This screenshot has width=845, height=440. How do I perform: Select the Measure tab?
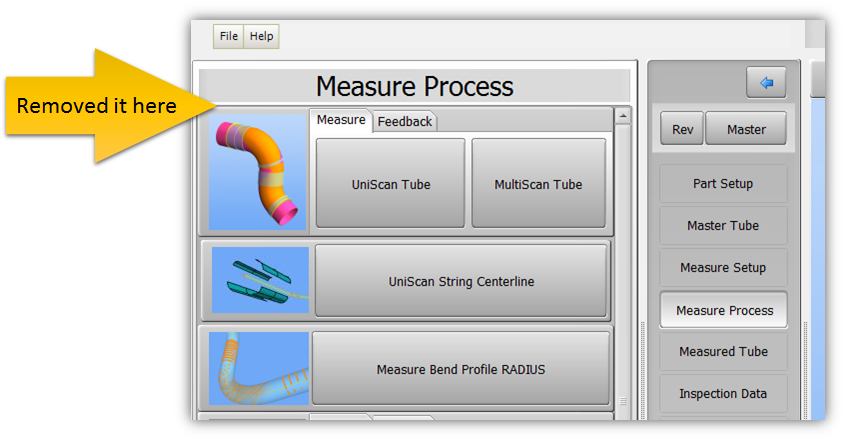(x=341, y=120)
